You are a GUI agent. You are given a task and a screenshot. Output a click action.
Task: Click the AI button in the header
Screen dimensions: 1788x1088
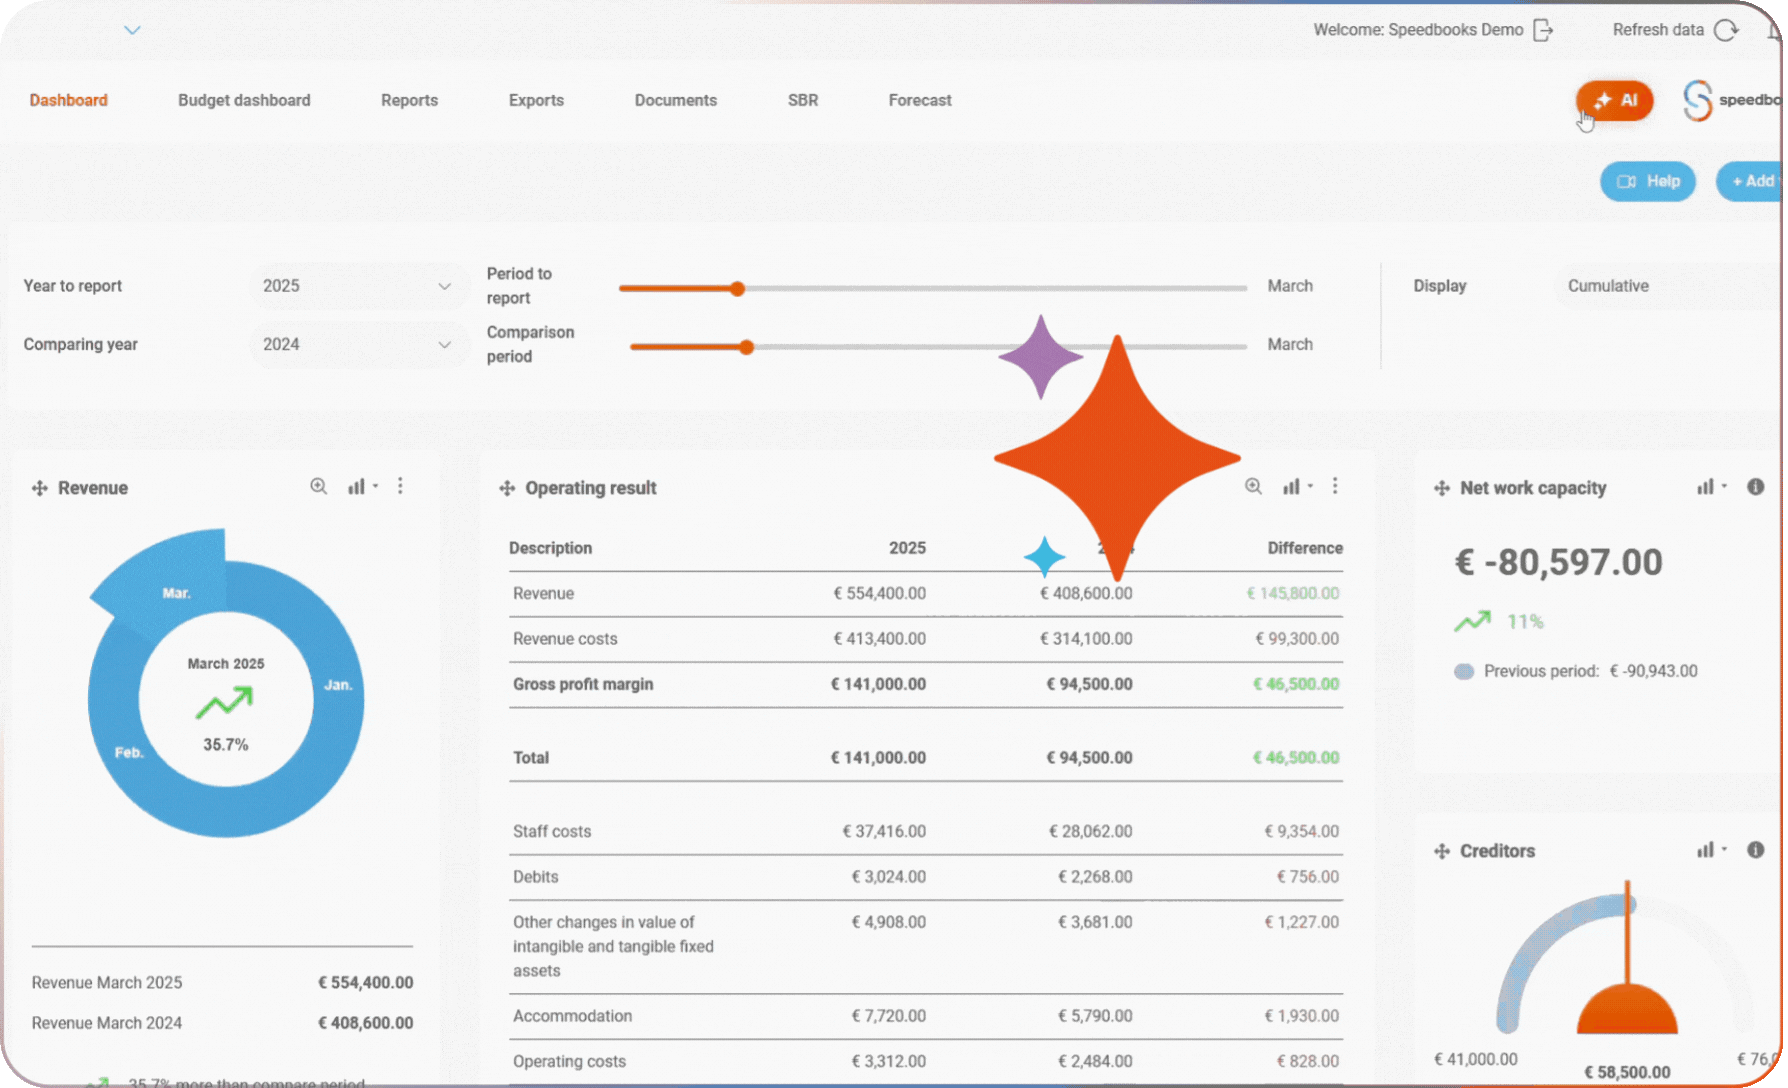click(x=1614, y=100)
